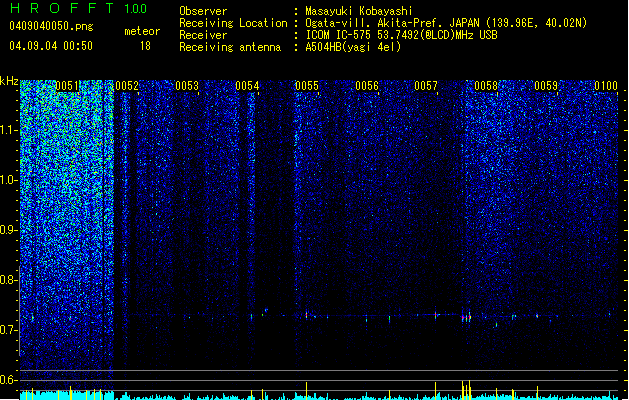This screenshot has width=629, height=400.
Task: Click the Ogata-vill. Akita-Pref. JAPAN location text
Action: (446, 23)
